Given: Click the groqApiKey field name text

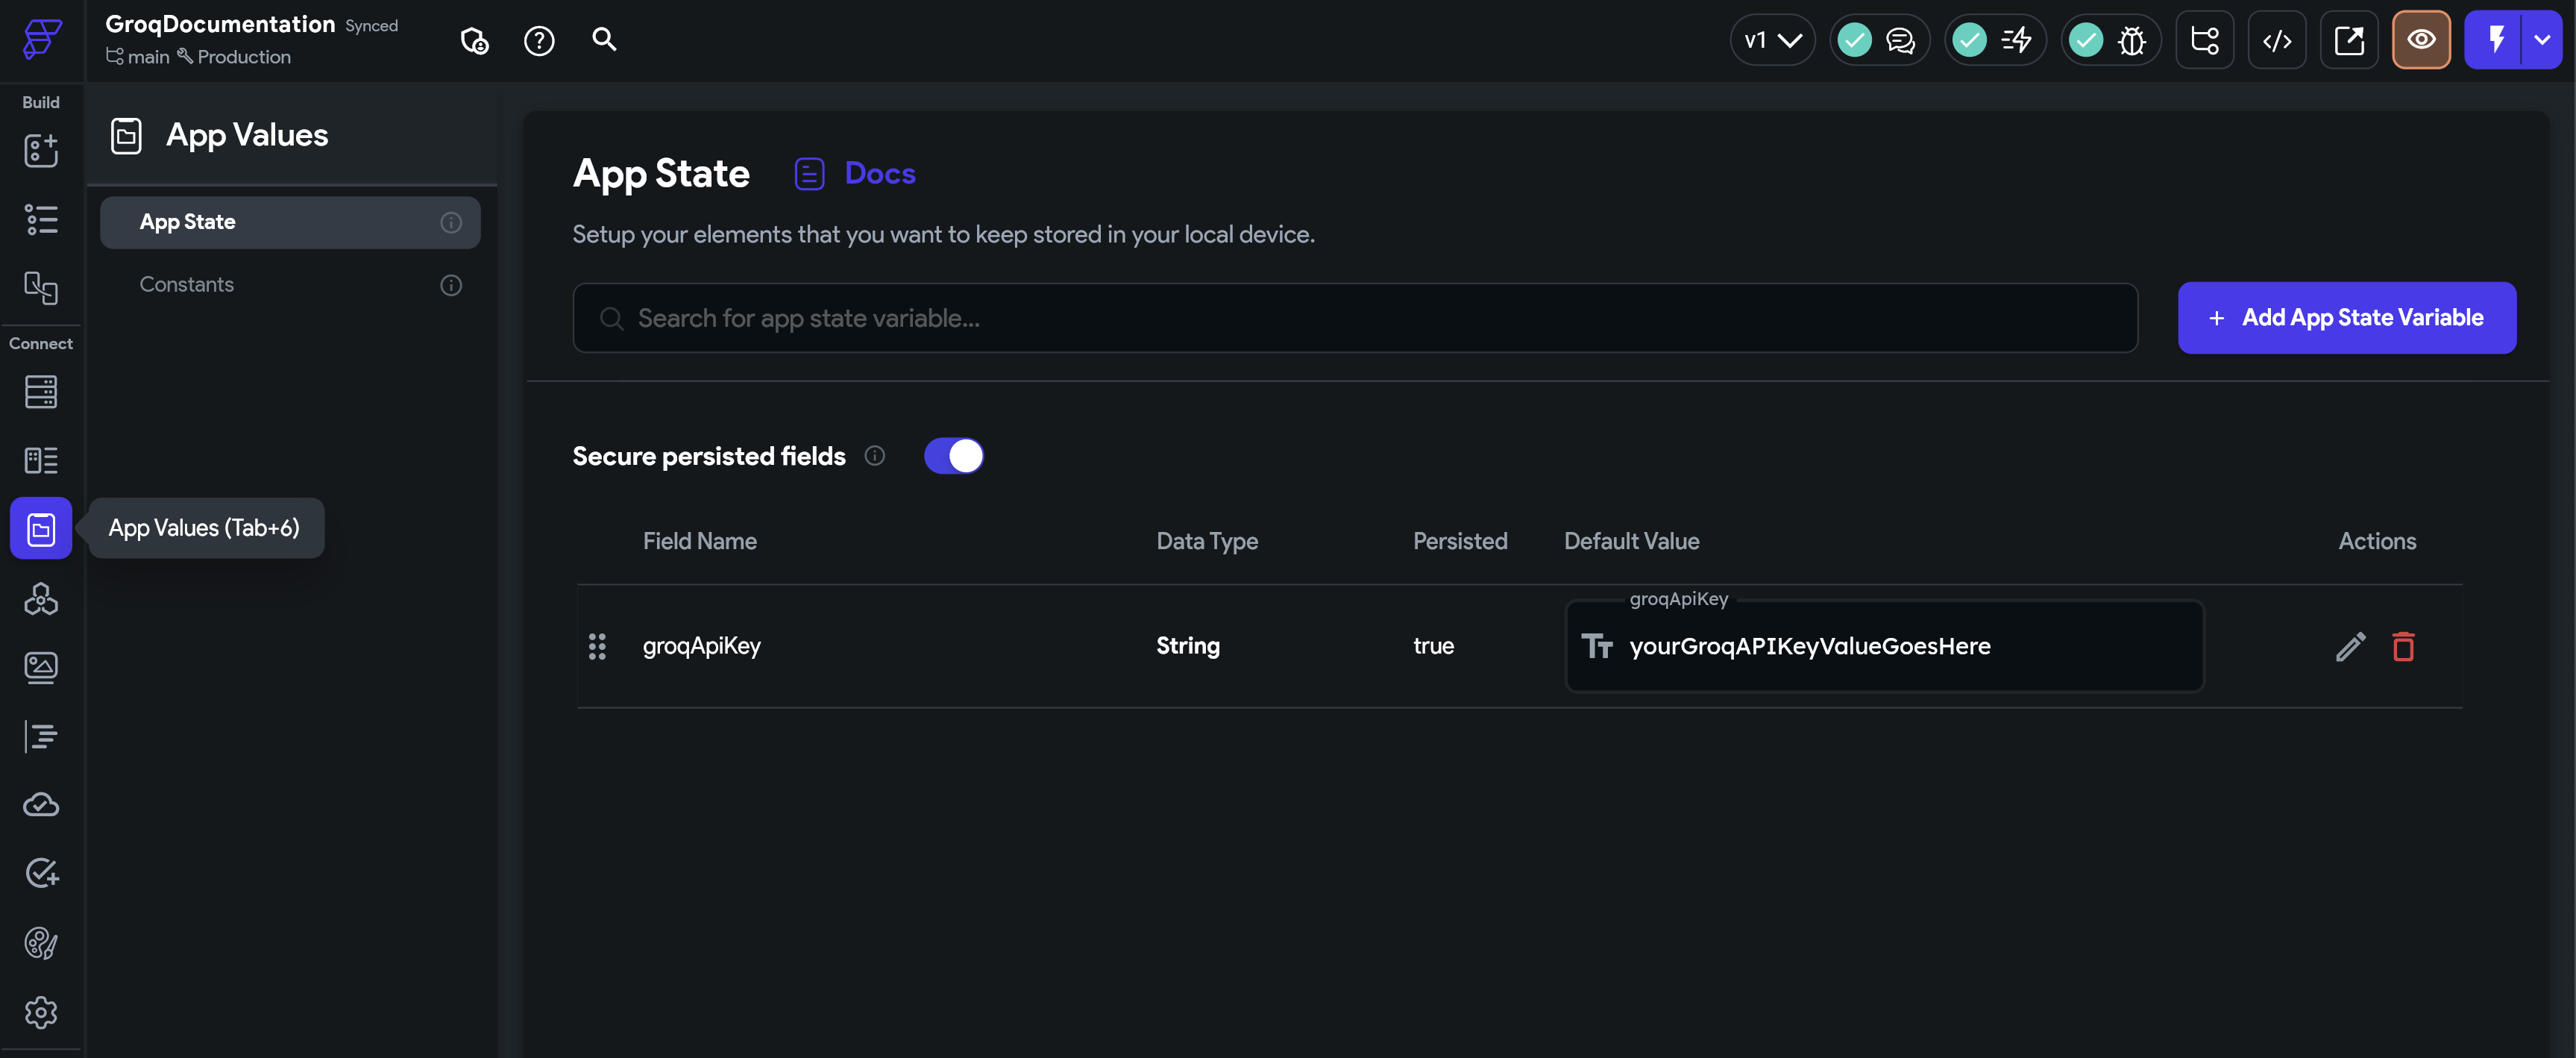Looking at the screenshot, I should pos(701,646).
